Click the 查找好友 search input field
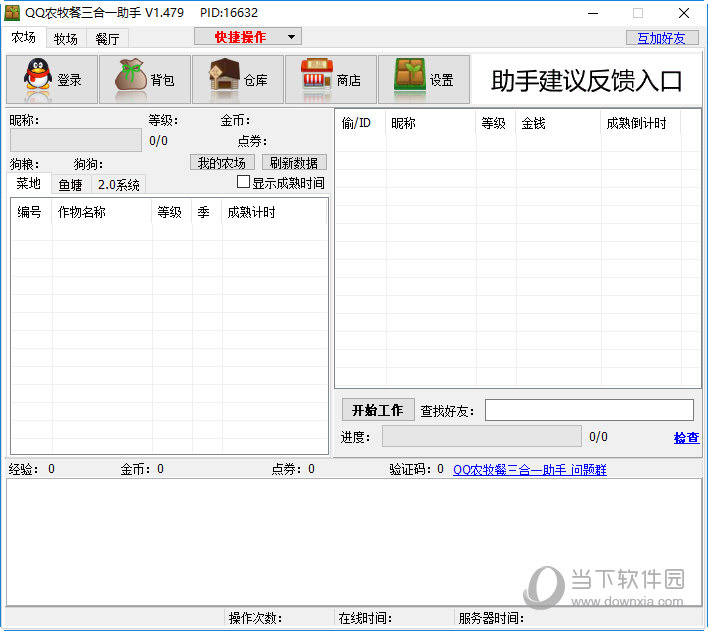This screenshot has height=631, width=708. click(x=589, y=410)
